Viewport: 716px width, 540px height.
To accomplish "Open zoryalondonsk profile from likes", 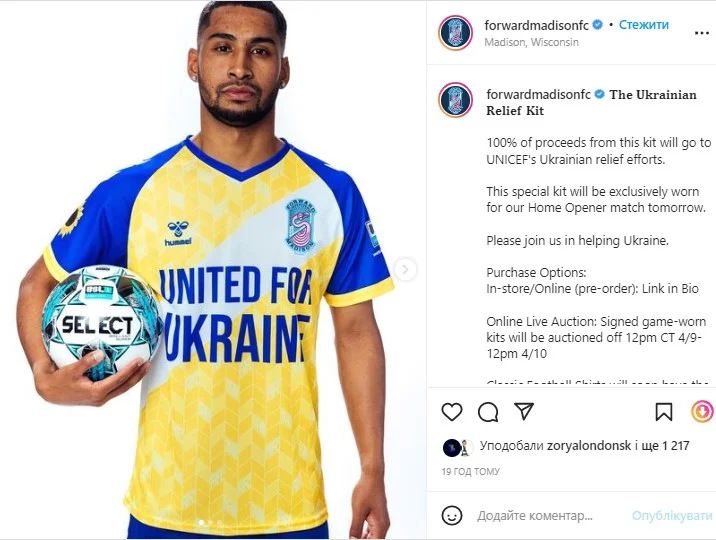I will (589, 446).
